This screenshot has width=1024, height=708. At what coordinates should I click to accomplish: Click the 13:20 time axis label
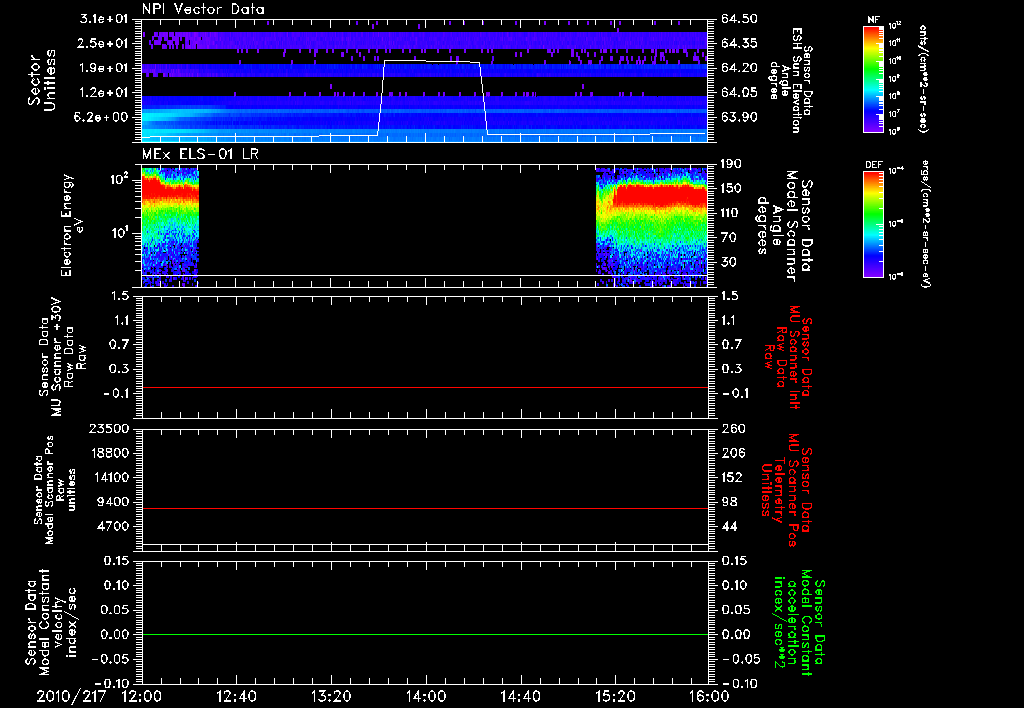tap(331, 696)
